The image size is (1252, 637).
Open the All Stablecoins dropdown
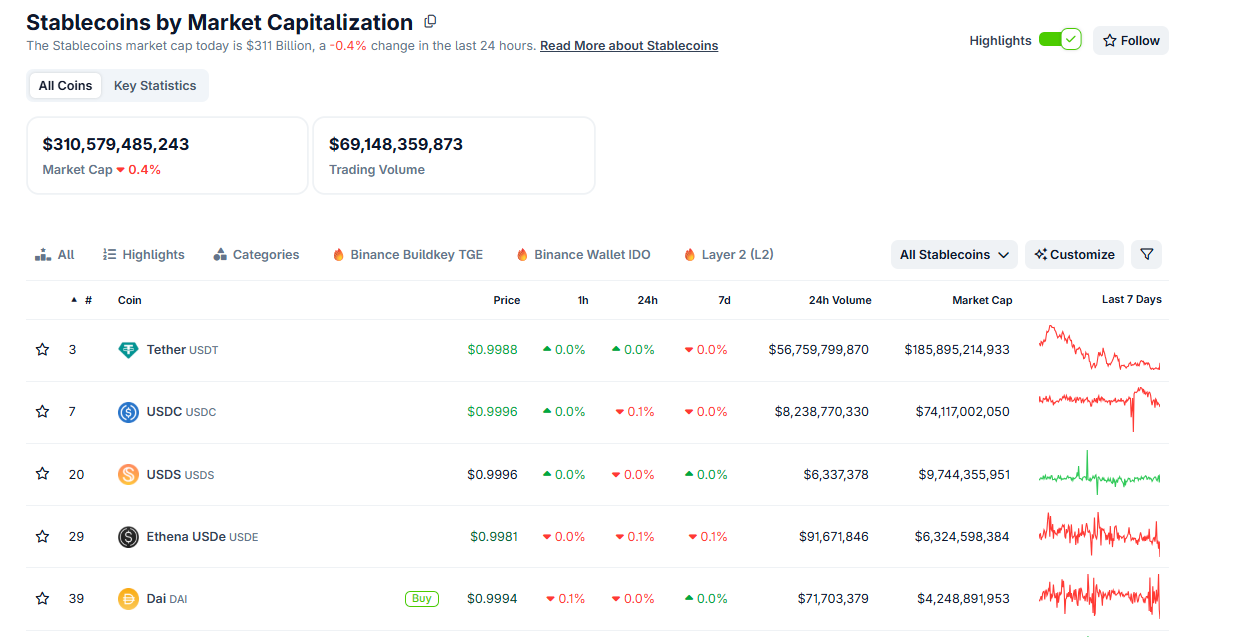953,254
